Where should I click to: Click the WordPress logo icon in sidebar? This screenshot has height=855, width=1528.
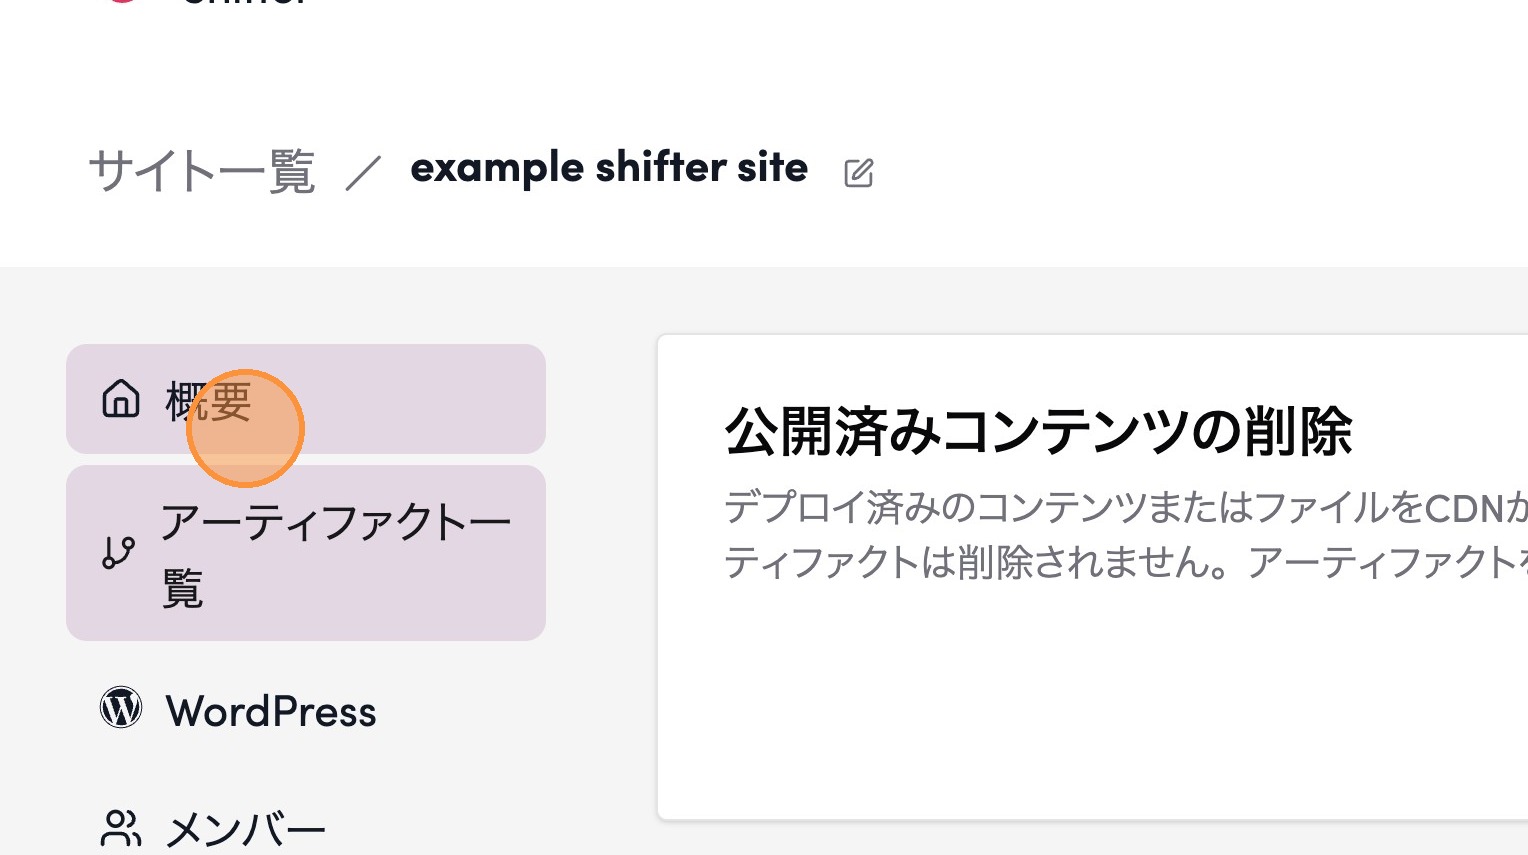tap(121, 708)
